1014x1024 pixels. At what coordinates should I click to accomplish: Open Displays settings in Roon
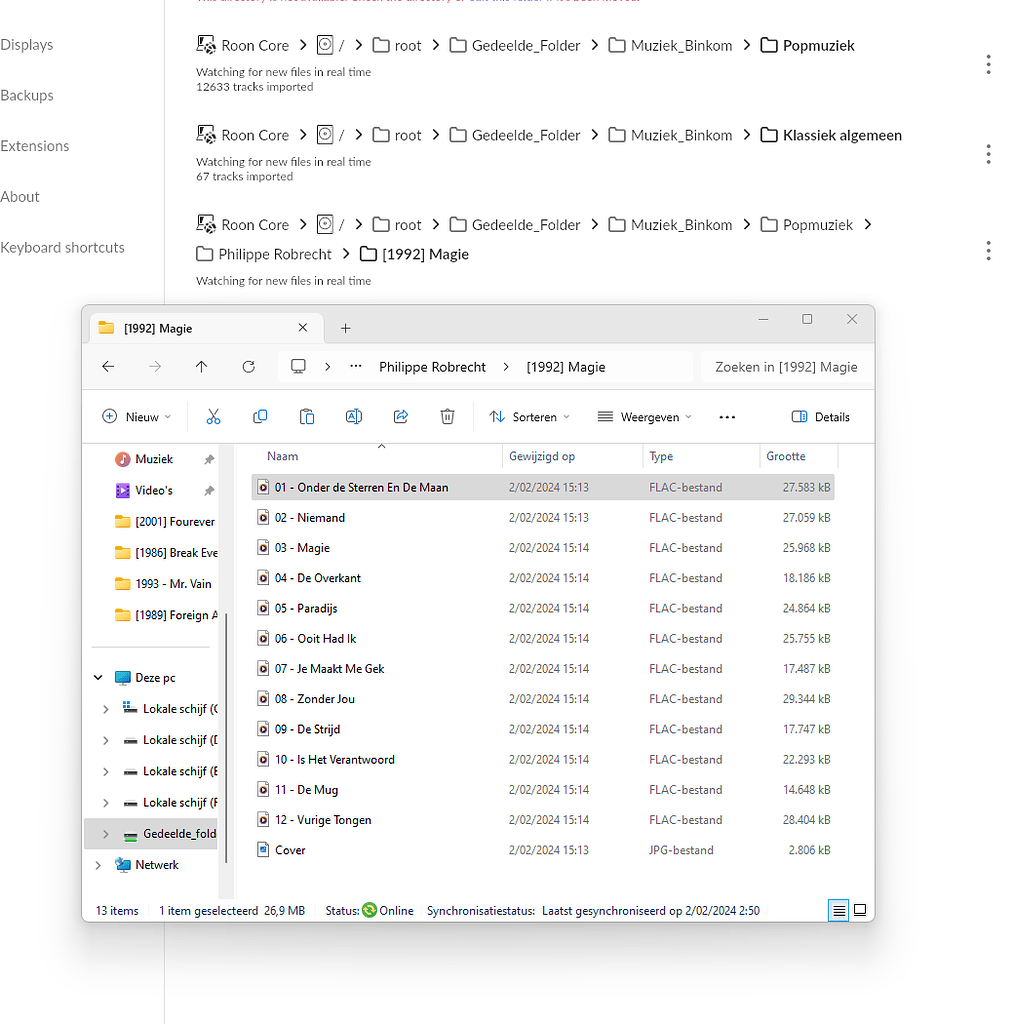(27, 44)
